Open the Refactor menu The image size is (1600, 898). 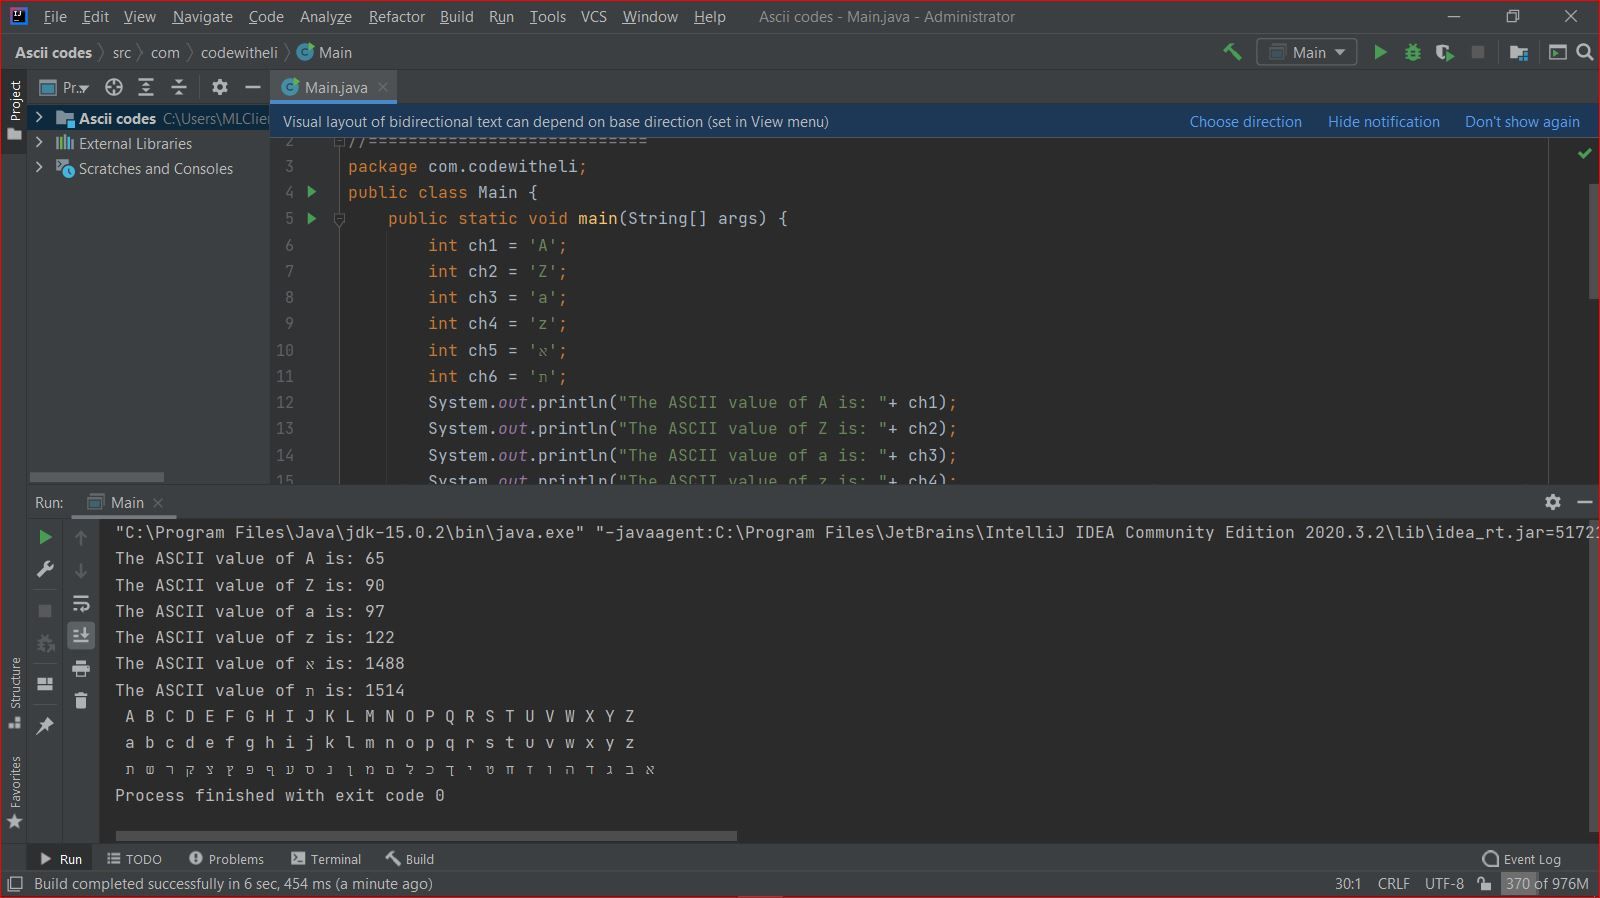click(396, 17)
